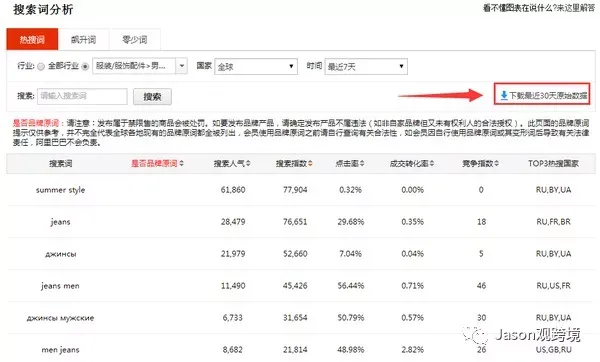This screenshot has width=600, height=362.
Task: Click the 0.57% conversion rate cell
Action: [x=412, y=318]
